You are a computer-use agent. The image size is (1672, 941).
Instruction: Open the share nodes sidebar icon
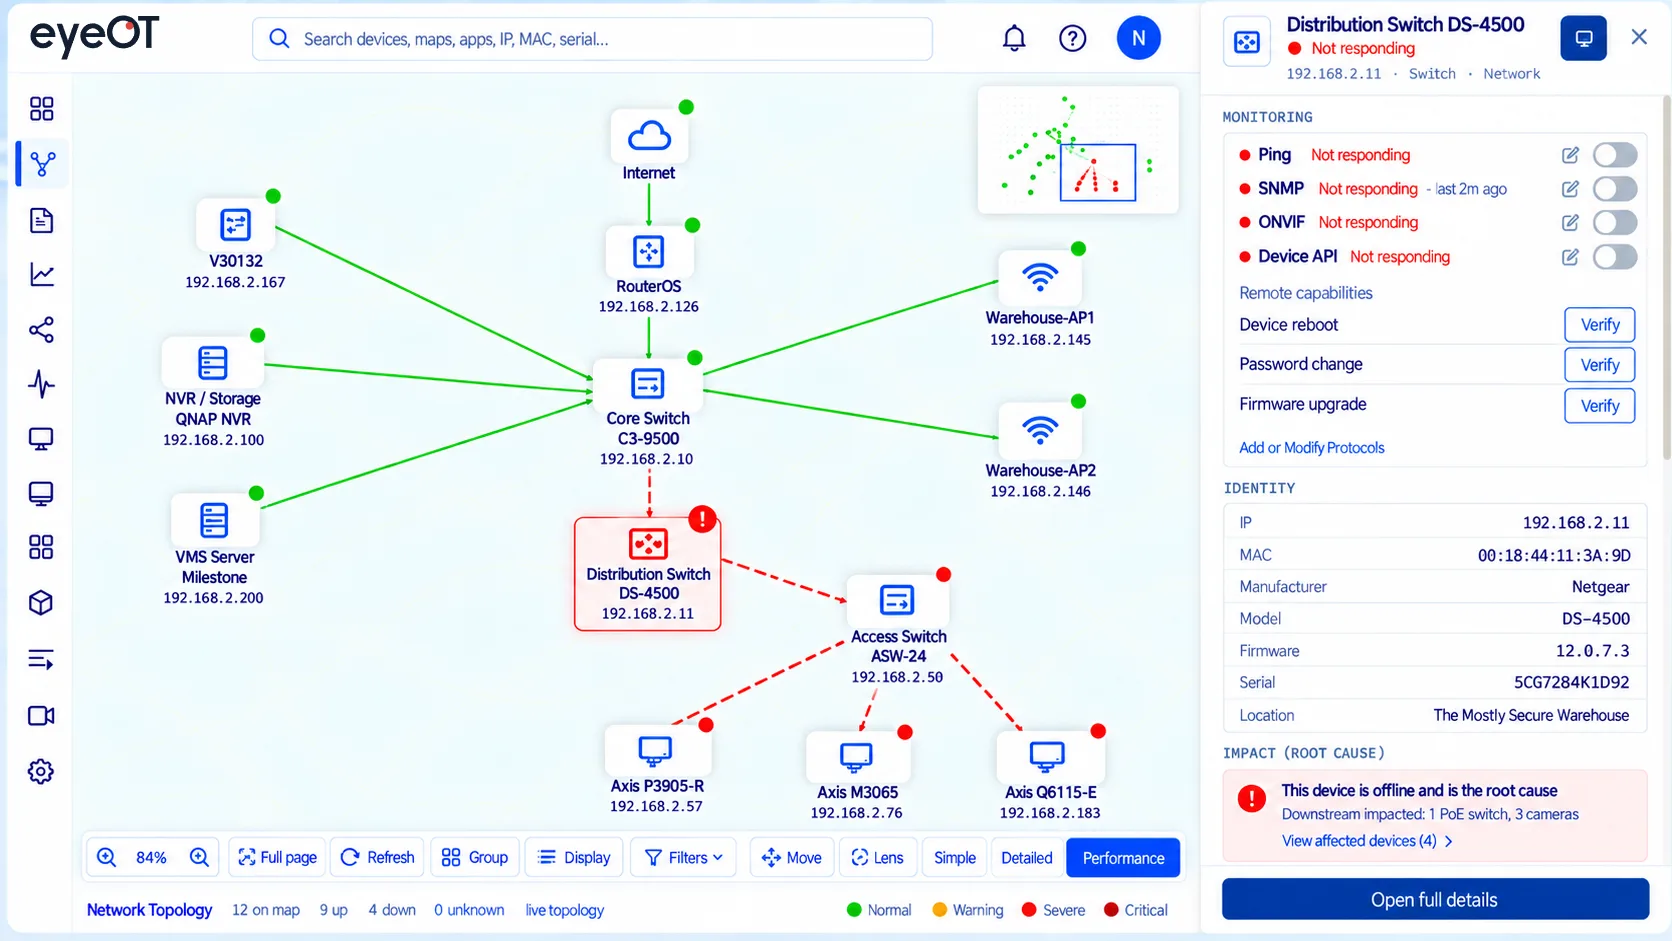[41, 330]
